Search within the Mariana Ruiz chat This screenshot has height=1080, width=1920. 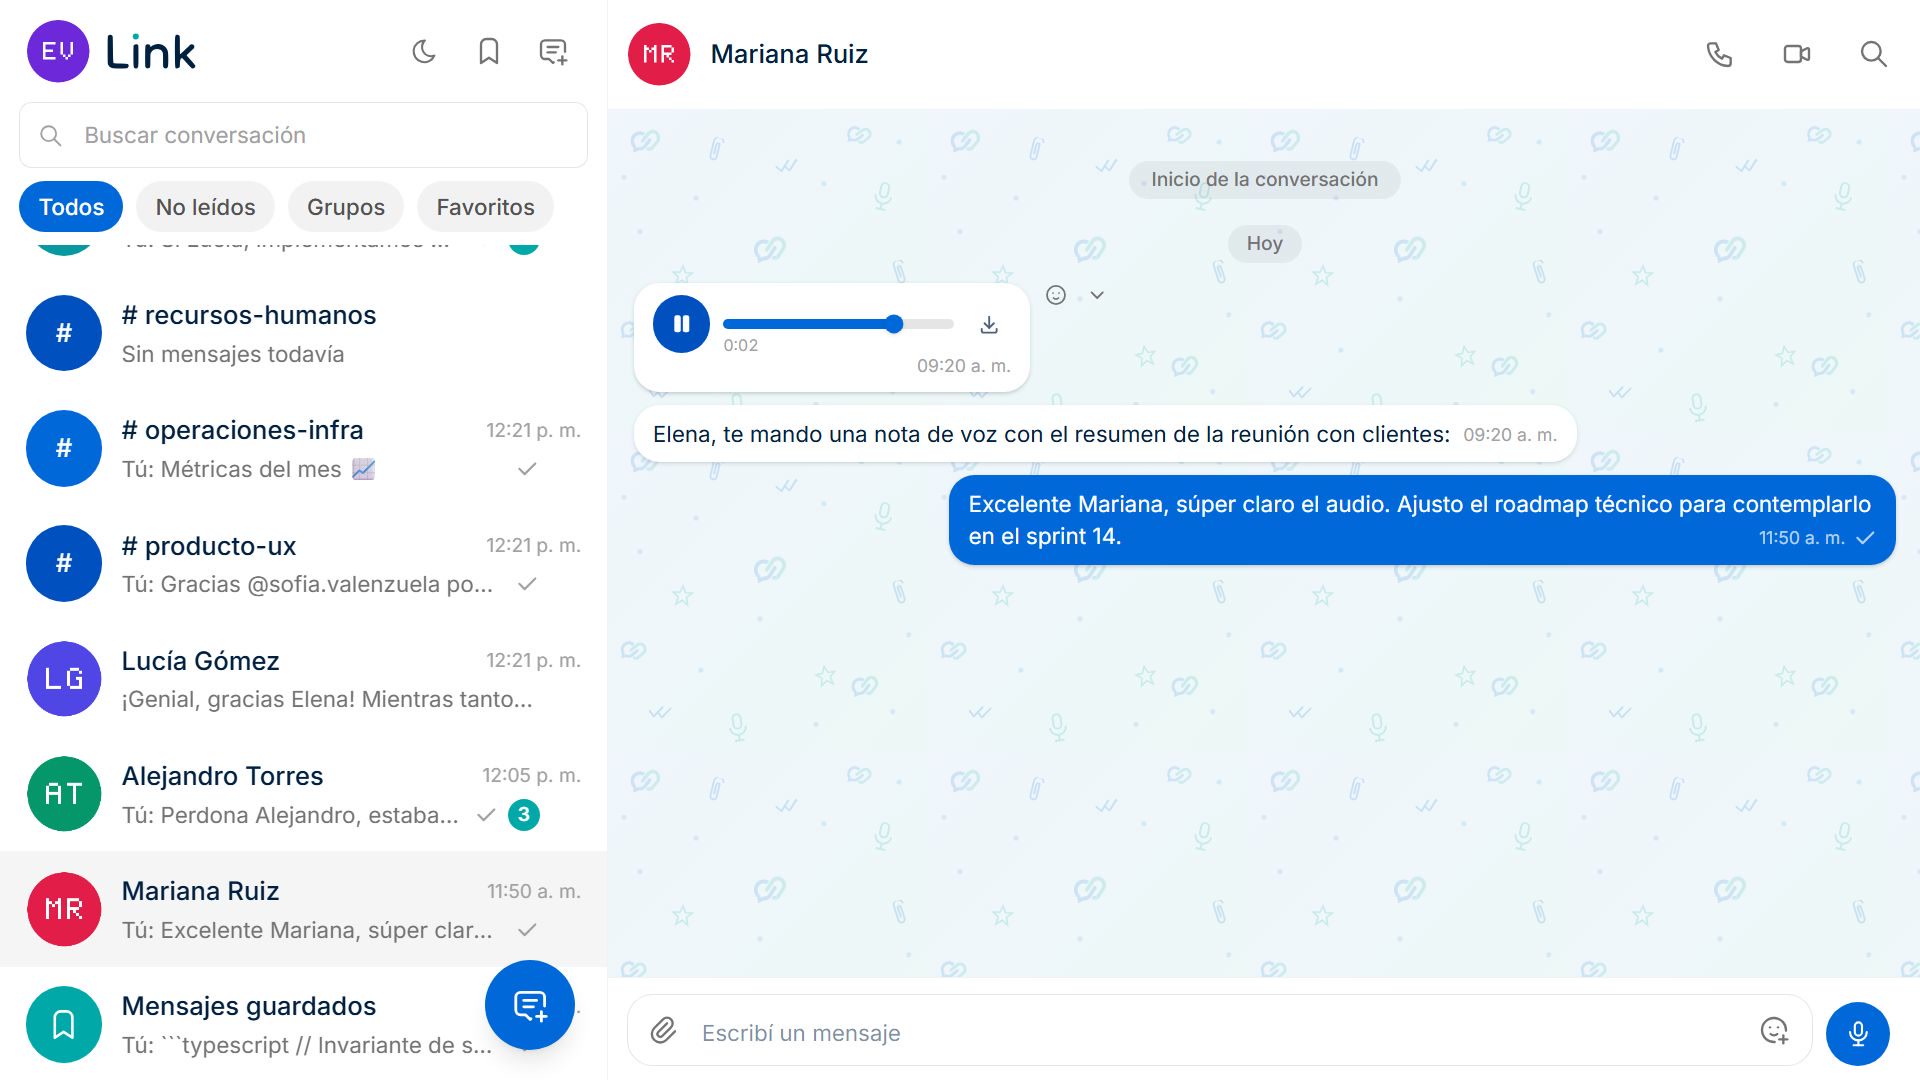1874,54
